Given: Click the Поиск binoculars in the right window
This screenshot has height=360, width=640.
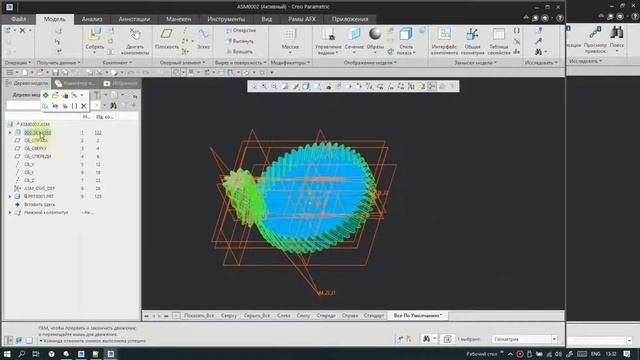Looking at the screenshot, I should (x=617, y=33).
